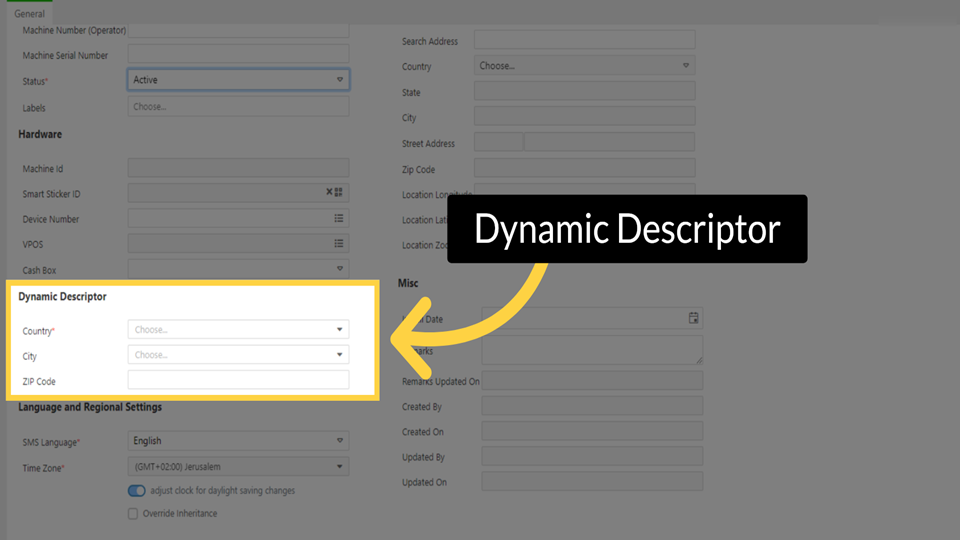Toggle adjust clock for daylight saving changes
The image size is (960, 540).
click(137, 491)
